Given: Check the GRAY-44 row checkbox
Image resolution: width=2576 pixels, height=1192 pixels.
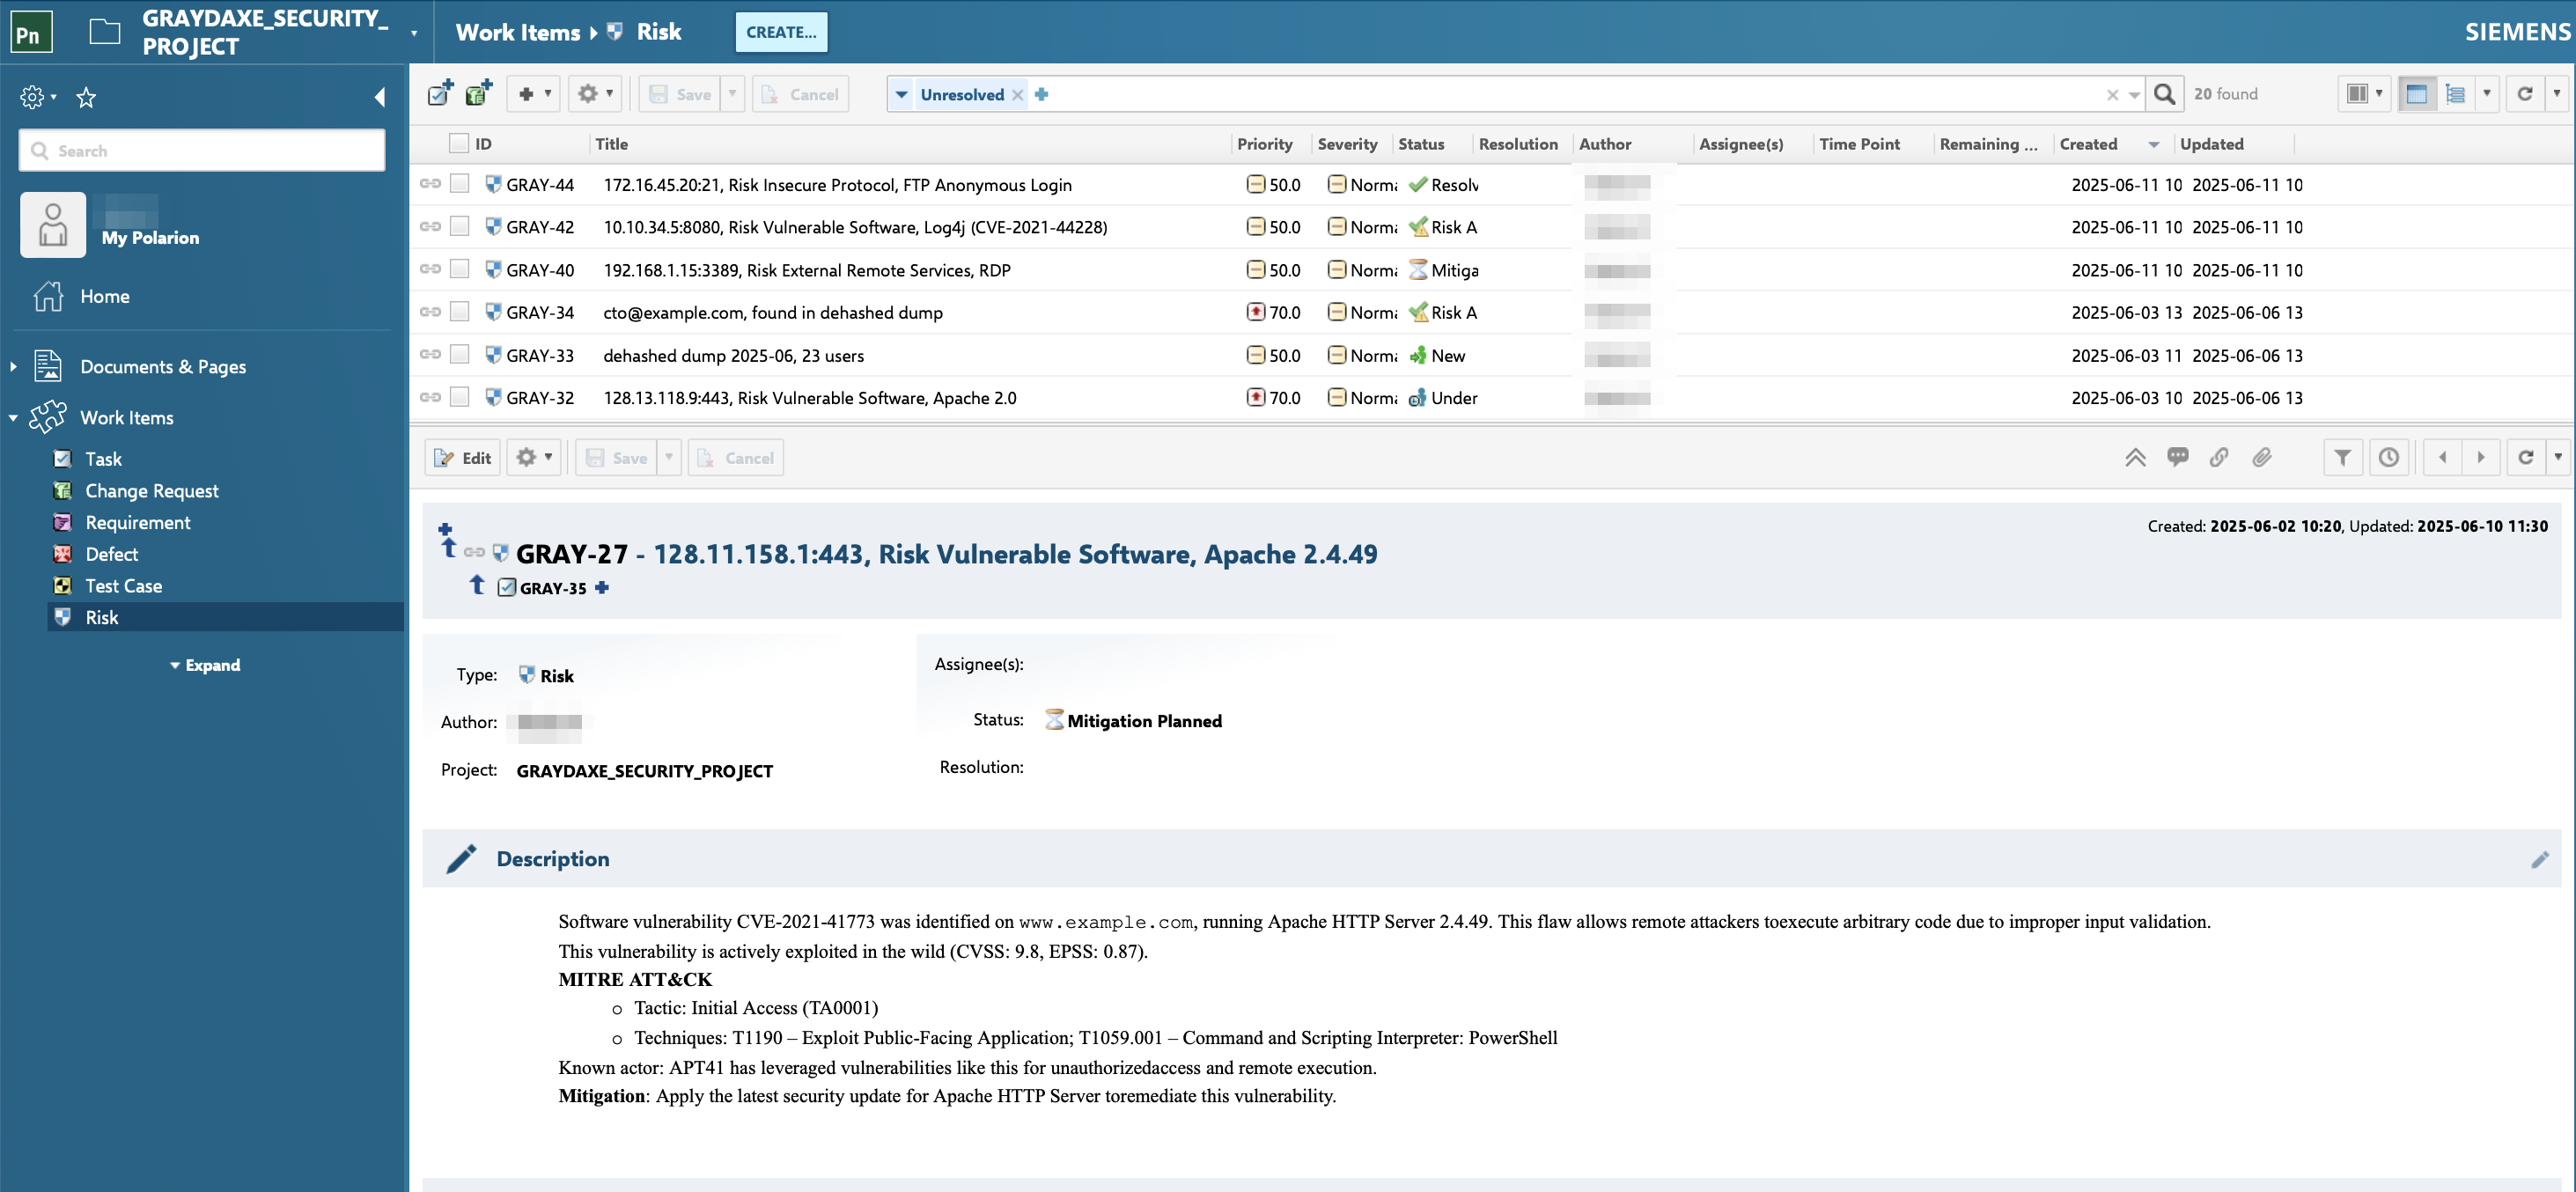Looking at the screenshot, I should (x=459, y=184).
